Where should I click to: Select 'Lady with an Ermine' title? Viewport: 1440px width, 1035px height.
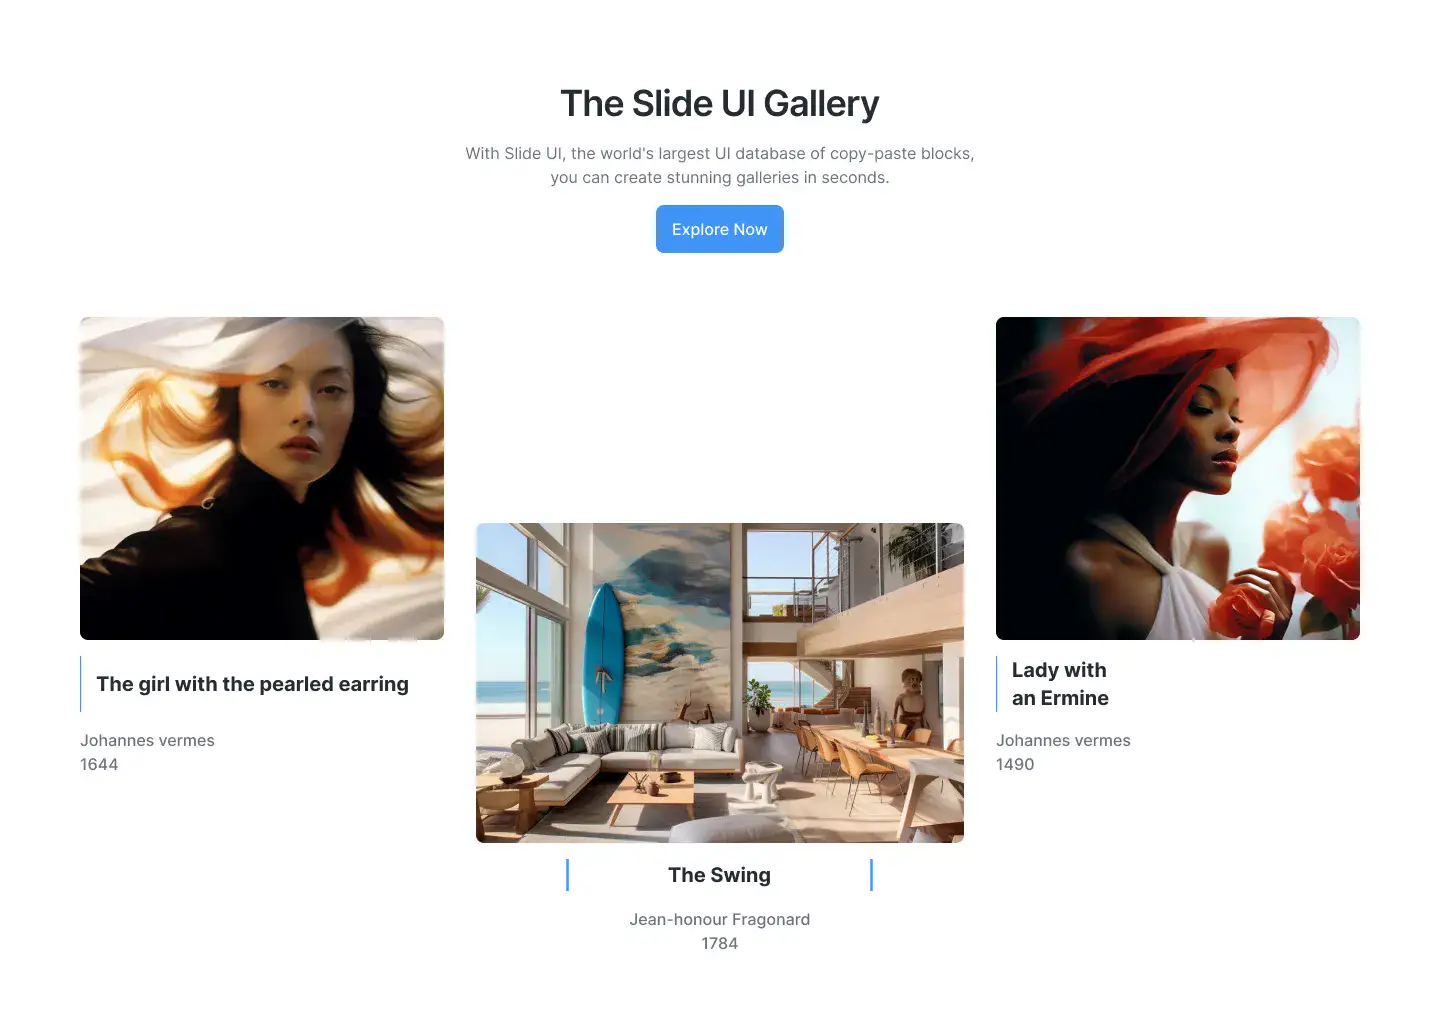pyautogui.click(x=1060, y=684)
